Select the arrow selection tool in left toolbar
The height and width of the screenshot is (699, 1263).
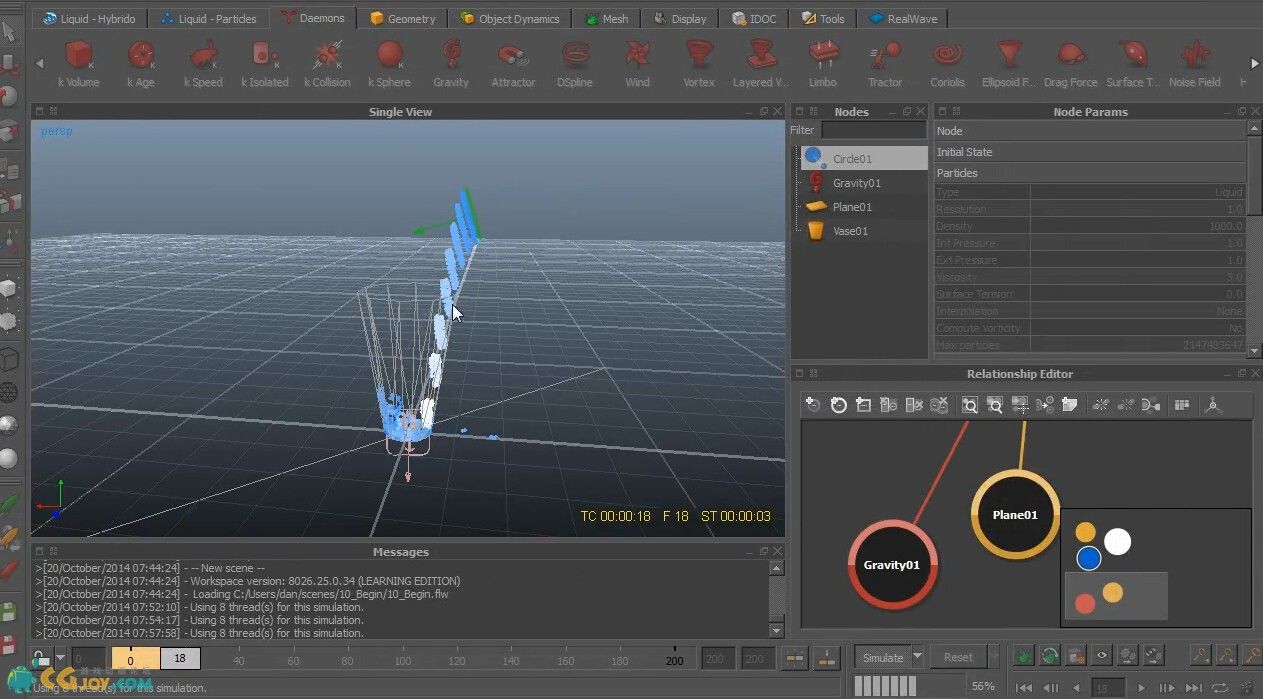pyautogui.click(x=9, y=31)
